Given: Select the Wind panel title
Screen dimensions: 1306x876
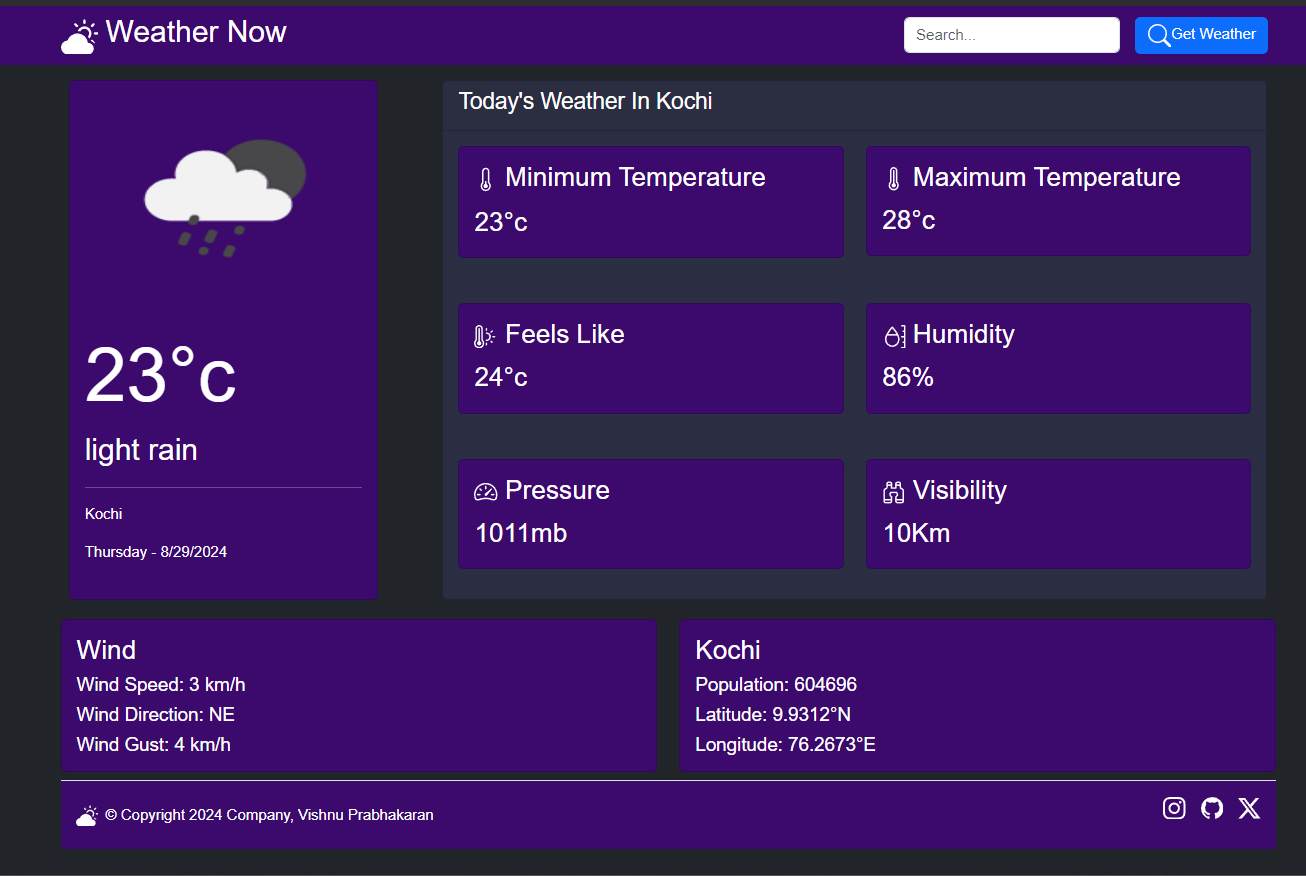Looking at the screenshot, I should click(x=106, y=650).
